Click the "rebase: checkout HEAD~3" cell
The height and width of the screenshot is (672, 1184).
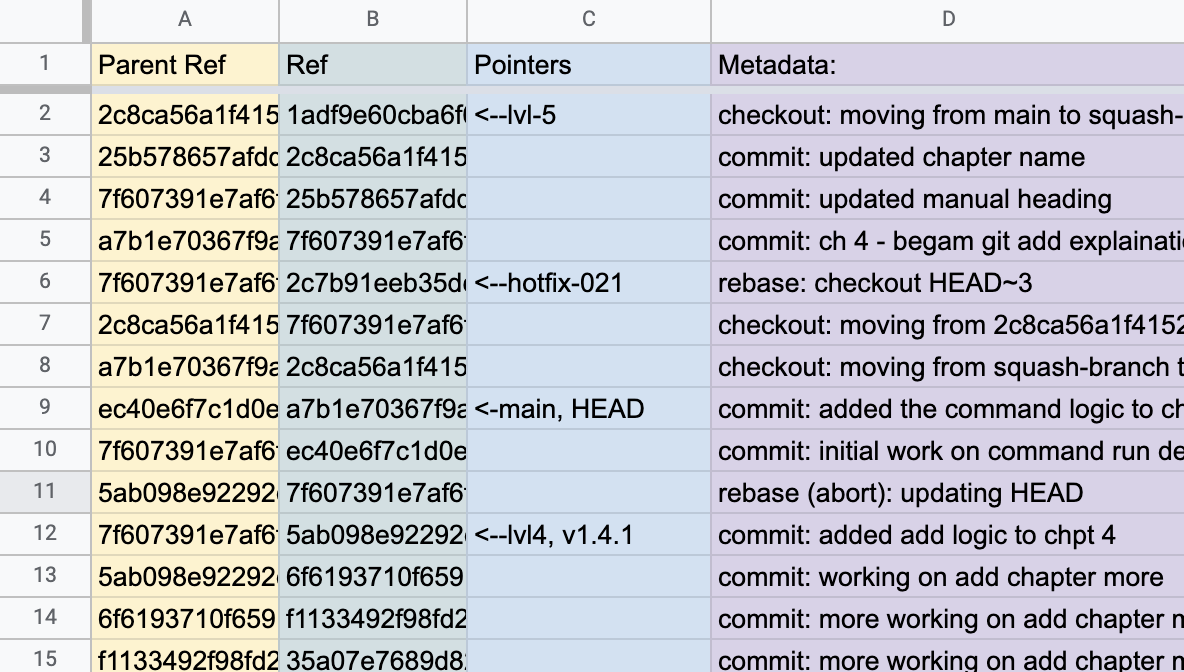point(947,283)
